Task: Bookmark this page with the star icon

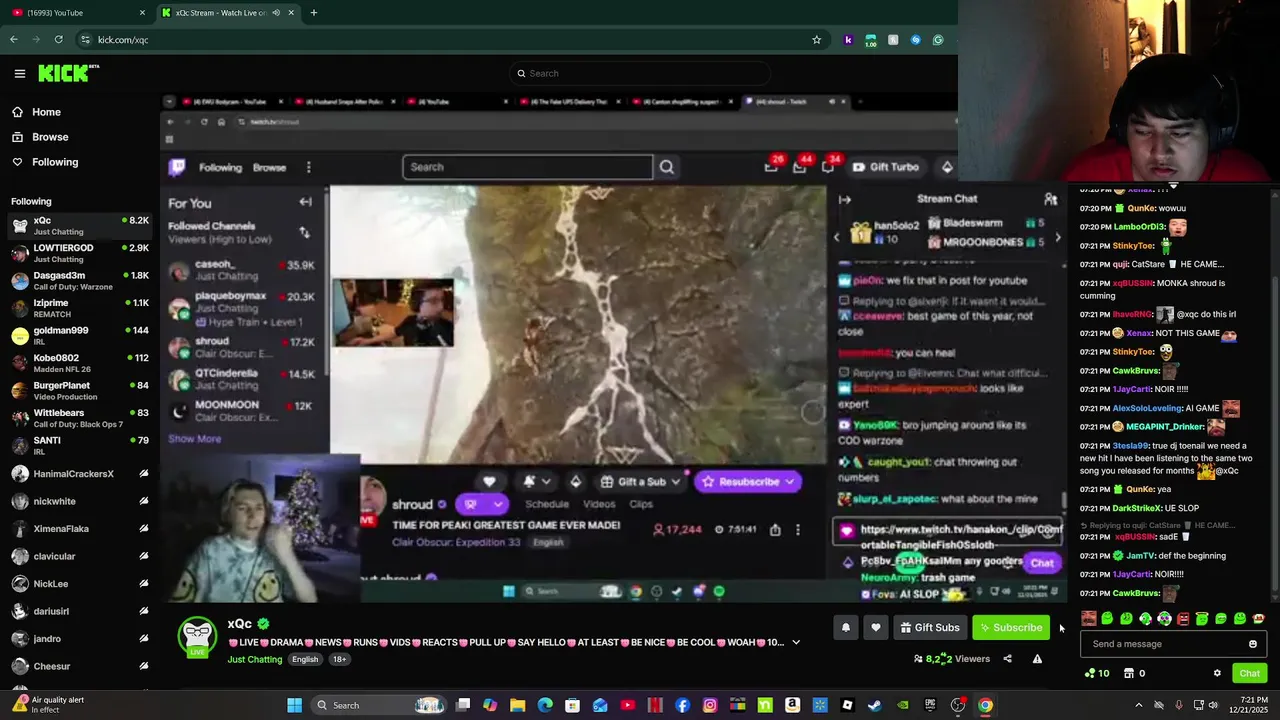Action: coord(816,40)
